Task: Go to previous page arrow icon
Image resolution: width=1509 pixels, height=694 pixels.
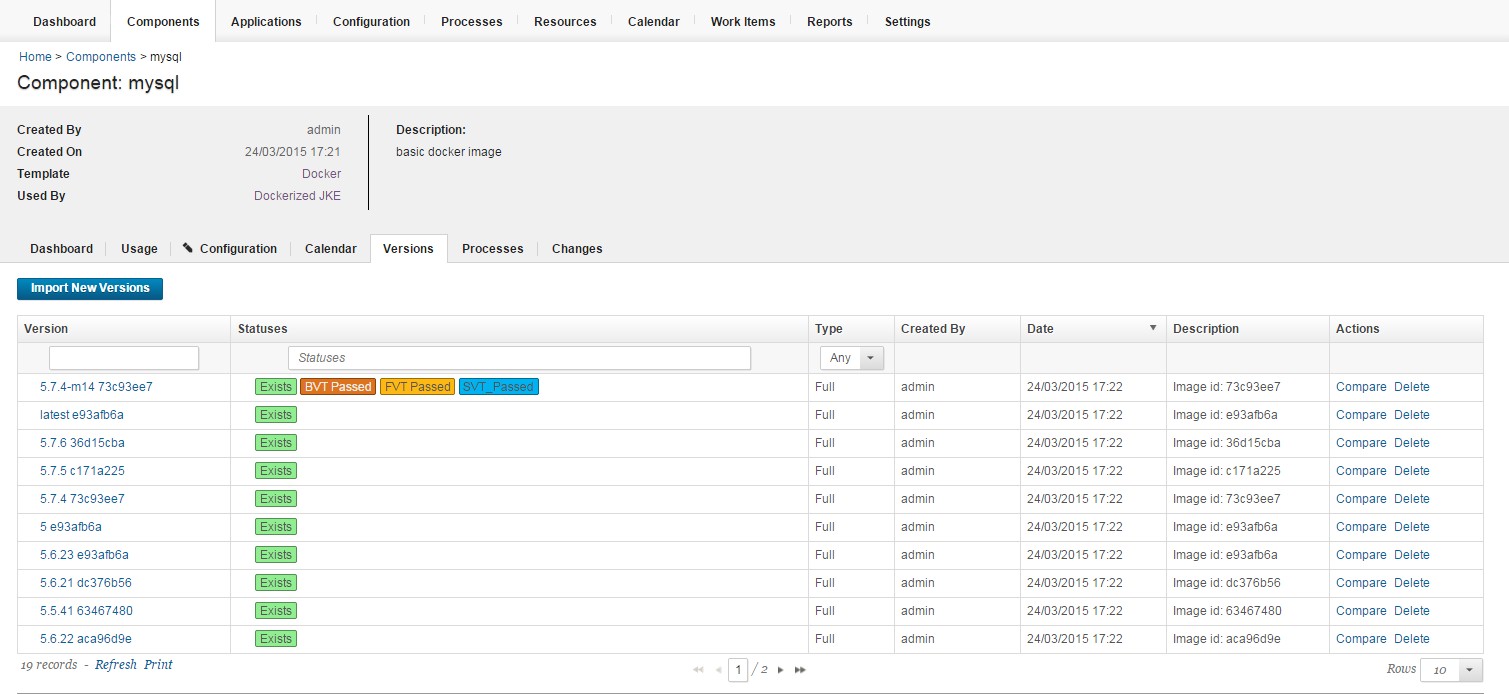Action: pos(719,670)
